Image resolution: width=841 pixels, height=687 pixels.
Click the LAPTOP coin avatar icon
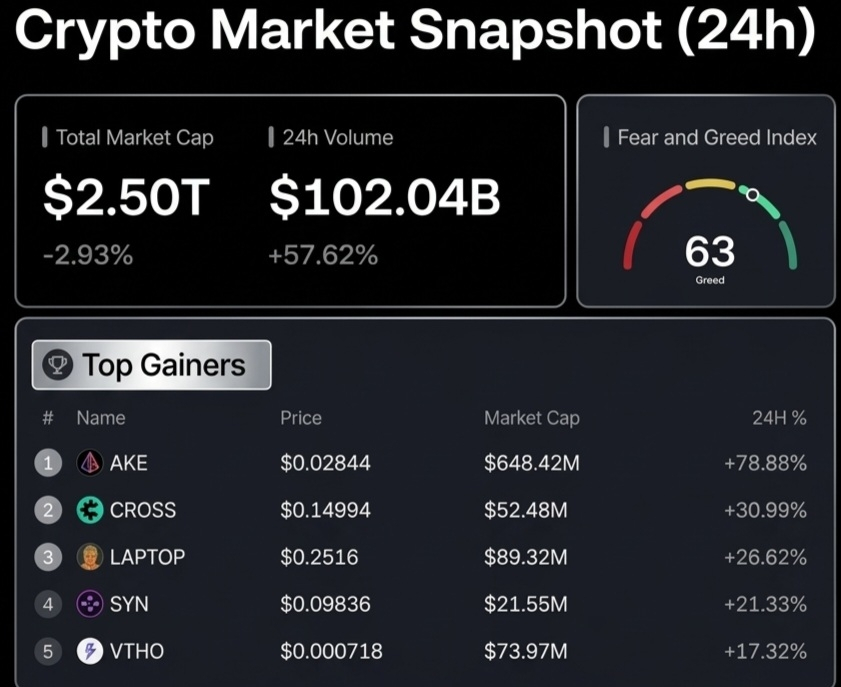(x=90, y=557)
